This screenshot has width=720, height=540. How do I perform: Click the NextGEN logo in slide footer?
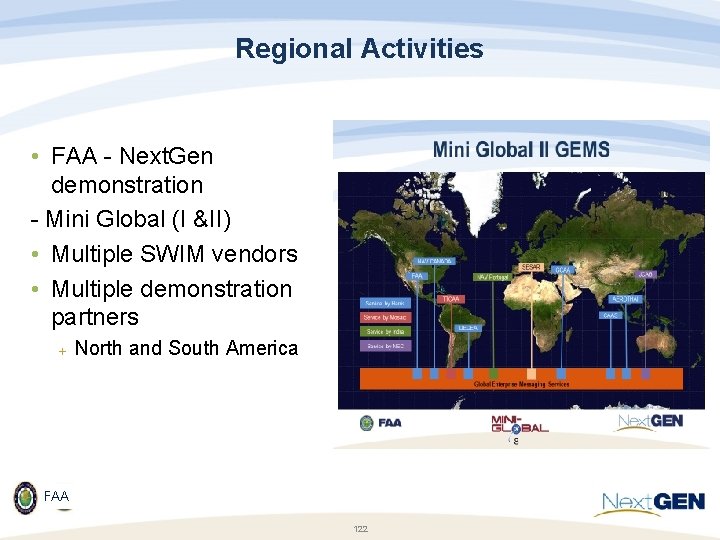(x=649, y=504)
